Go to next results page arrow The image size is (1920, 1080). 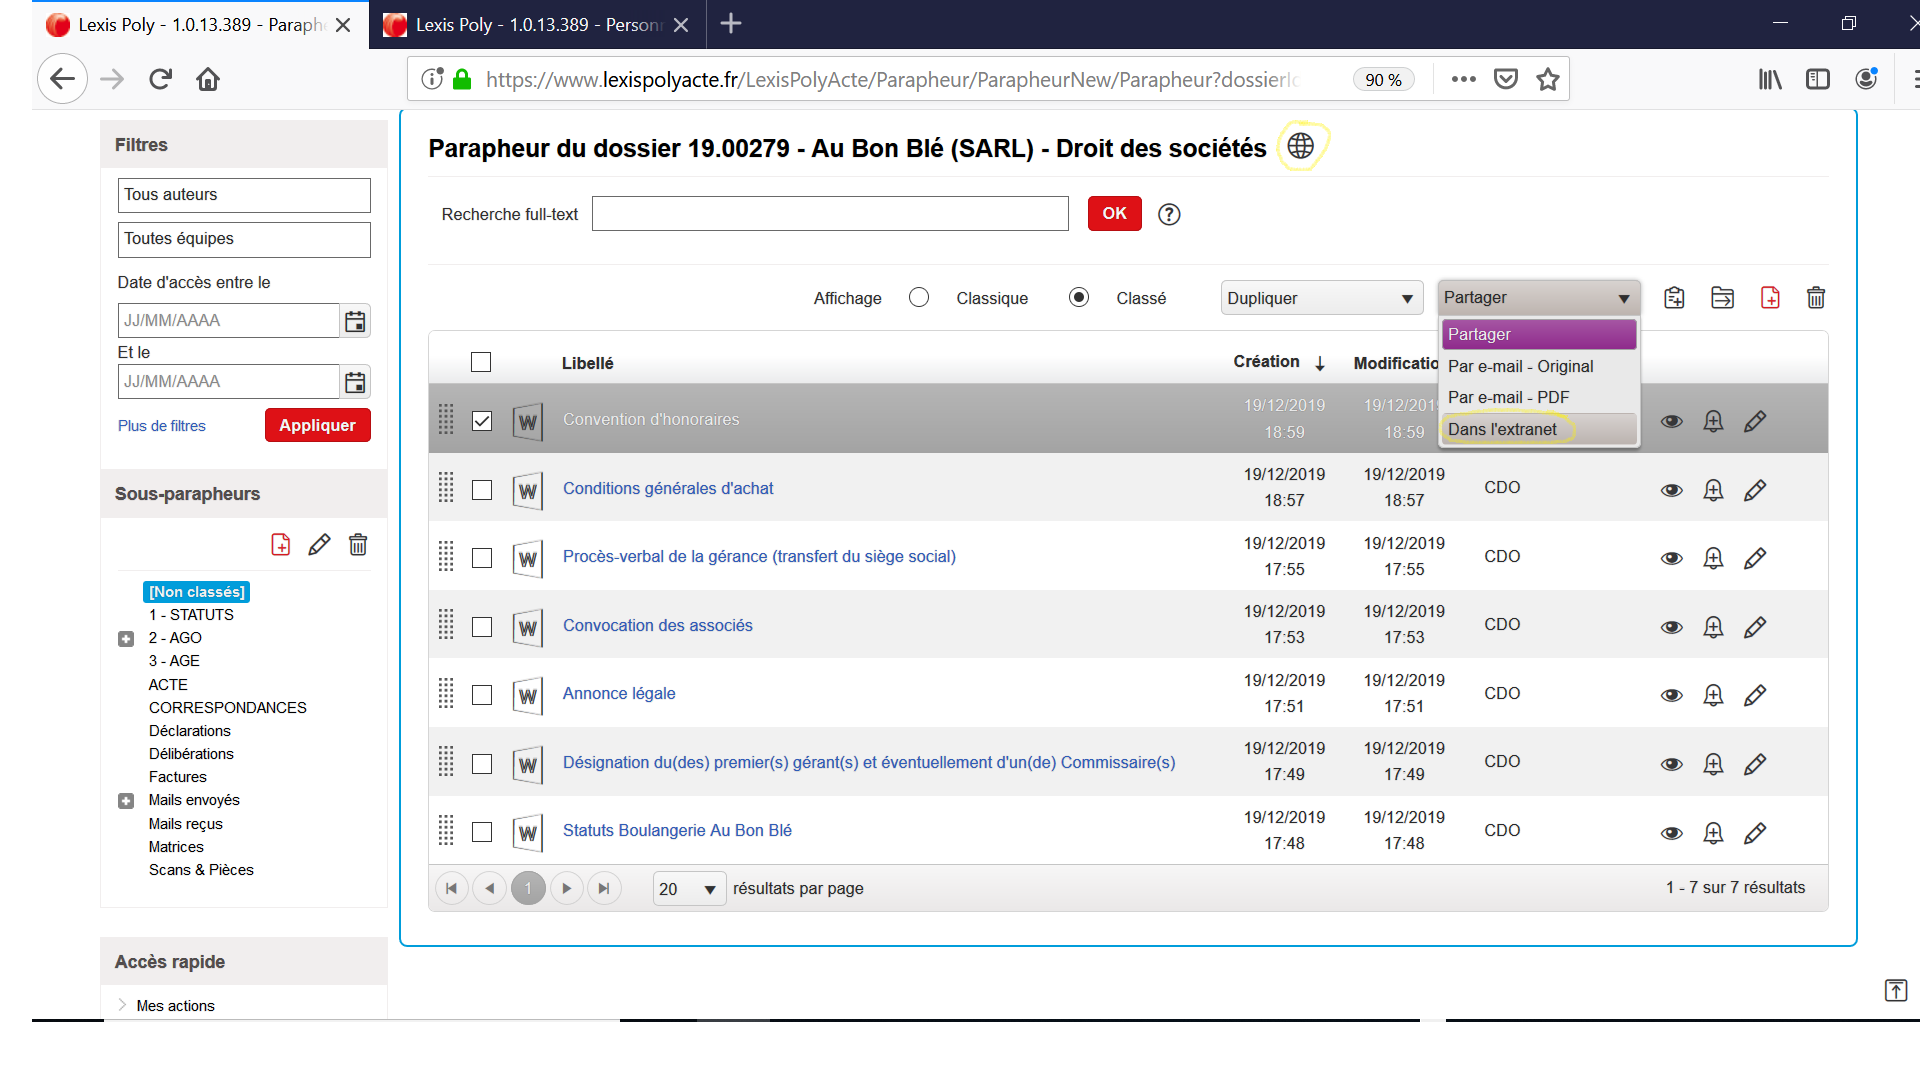(566, 888)
